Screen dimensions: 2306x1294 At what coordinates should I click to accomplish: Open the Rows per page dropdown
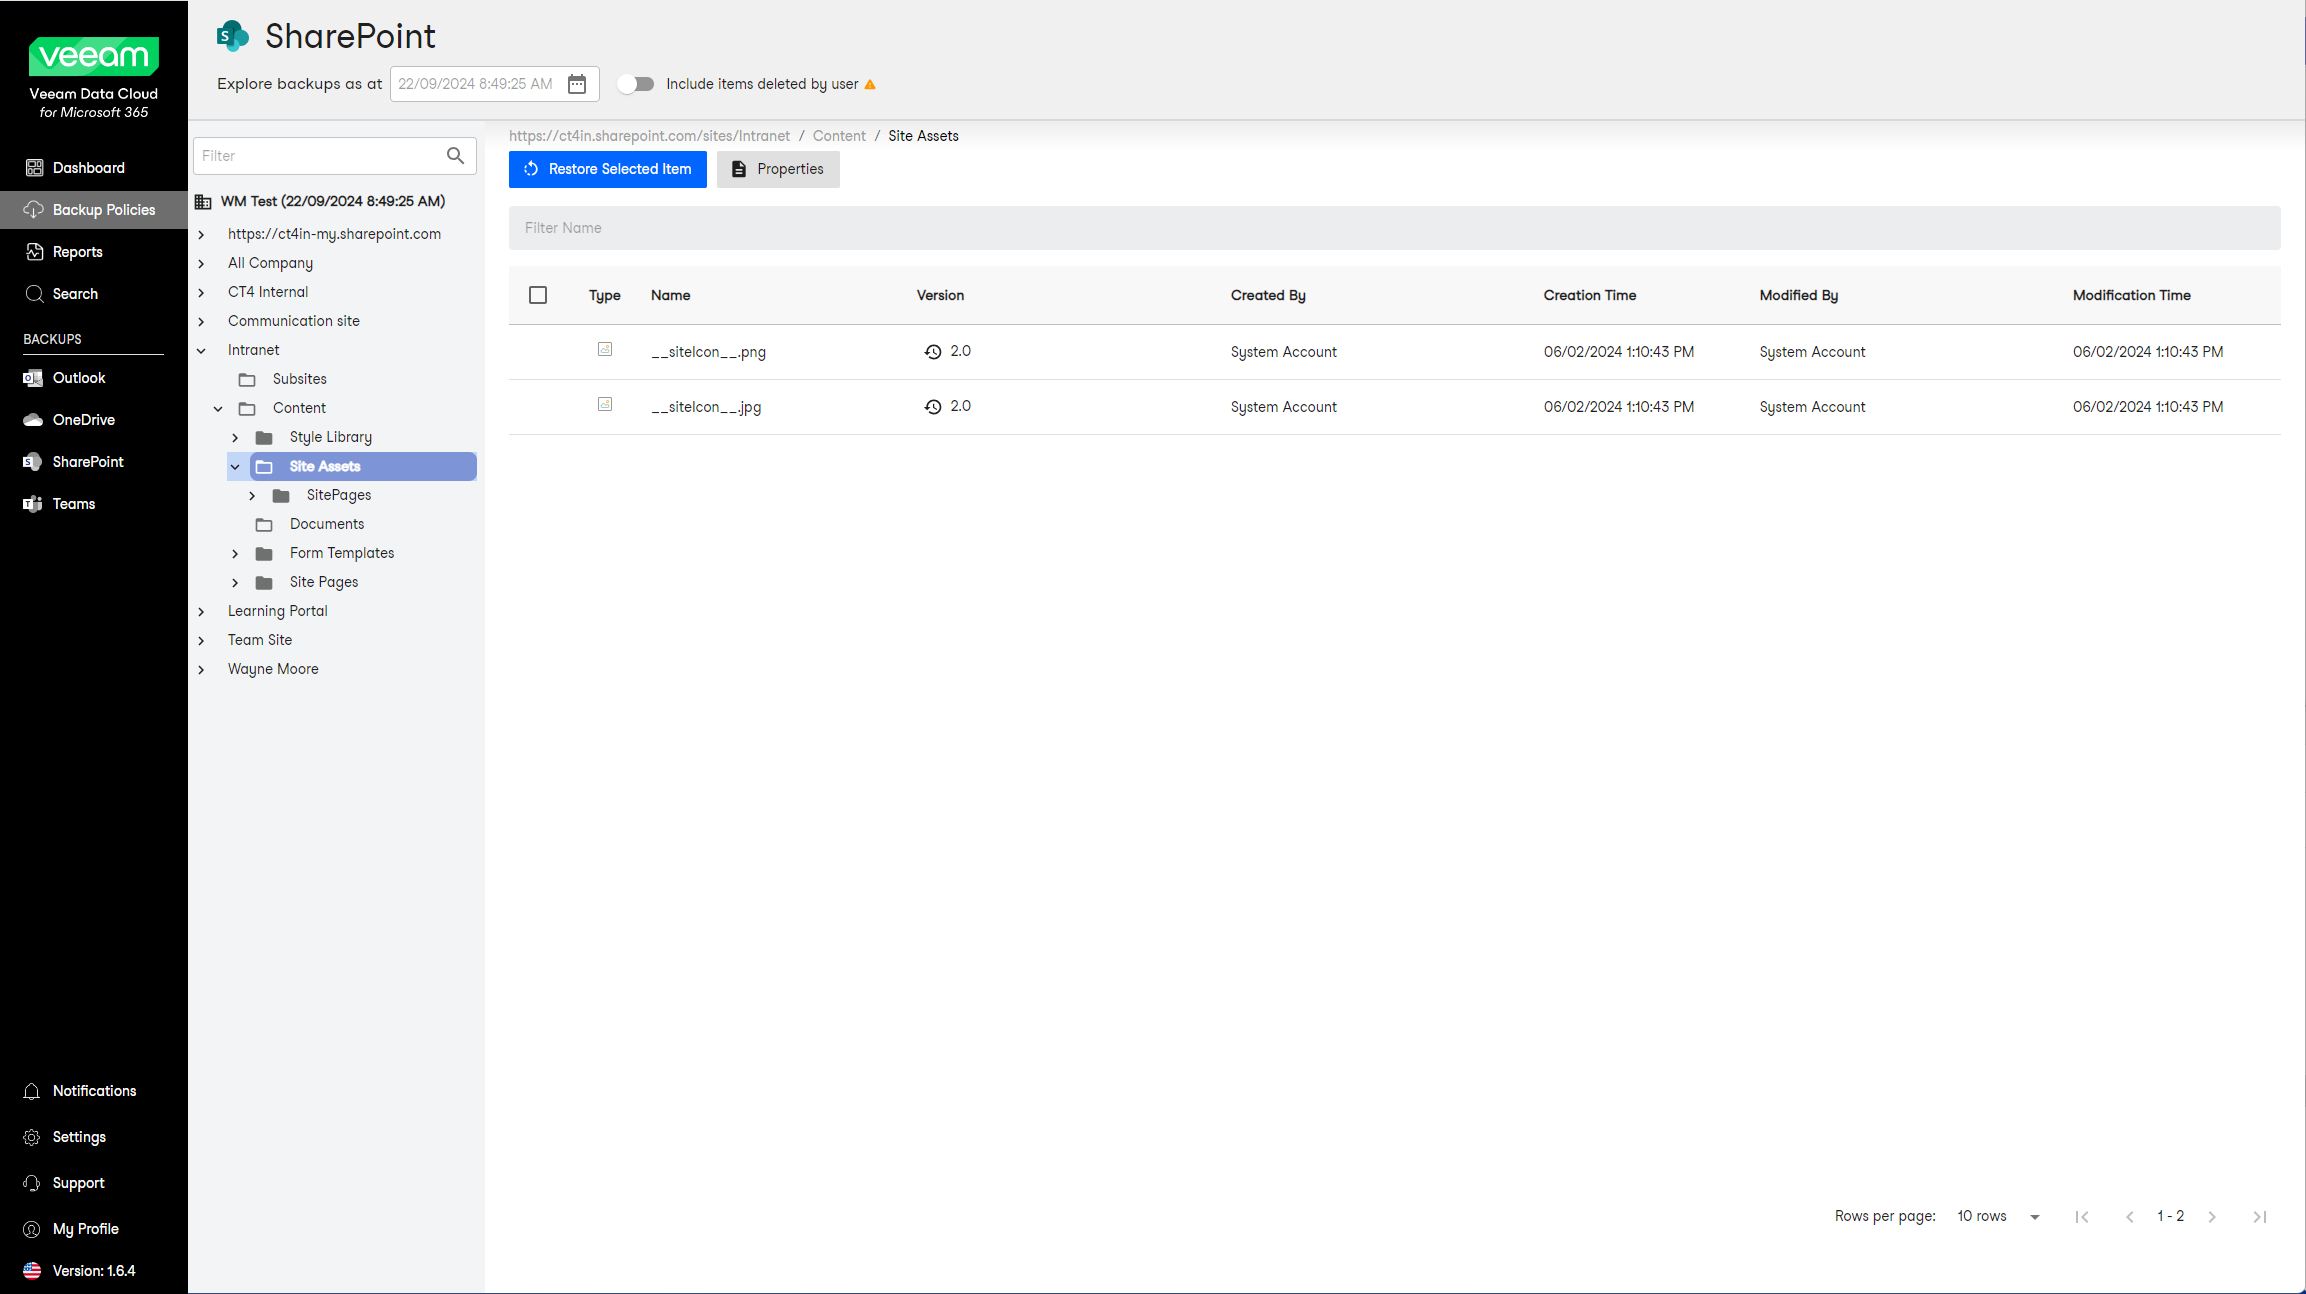[1999, 1217]
